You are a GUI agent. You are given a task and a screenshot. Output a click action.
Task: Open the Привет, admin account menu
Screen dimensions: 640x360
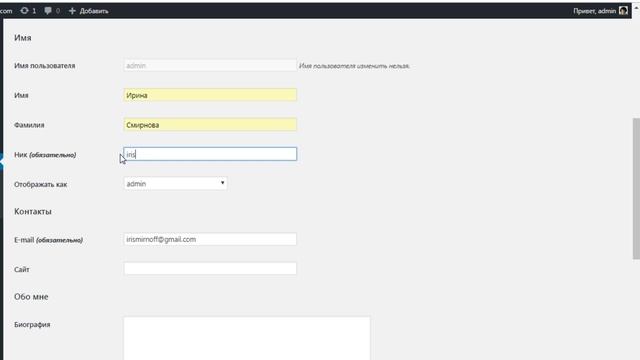point(600,11)
